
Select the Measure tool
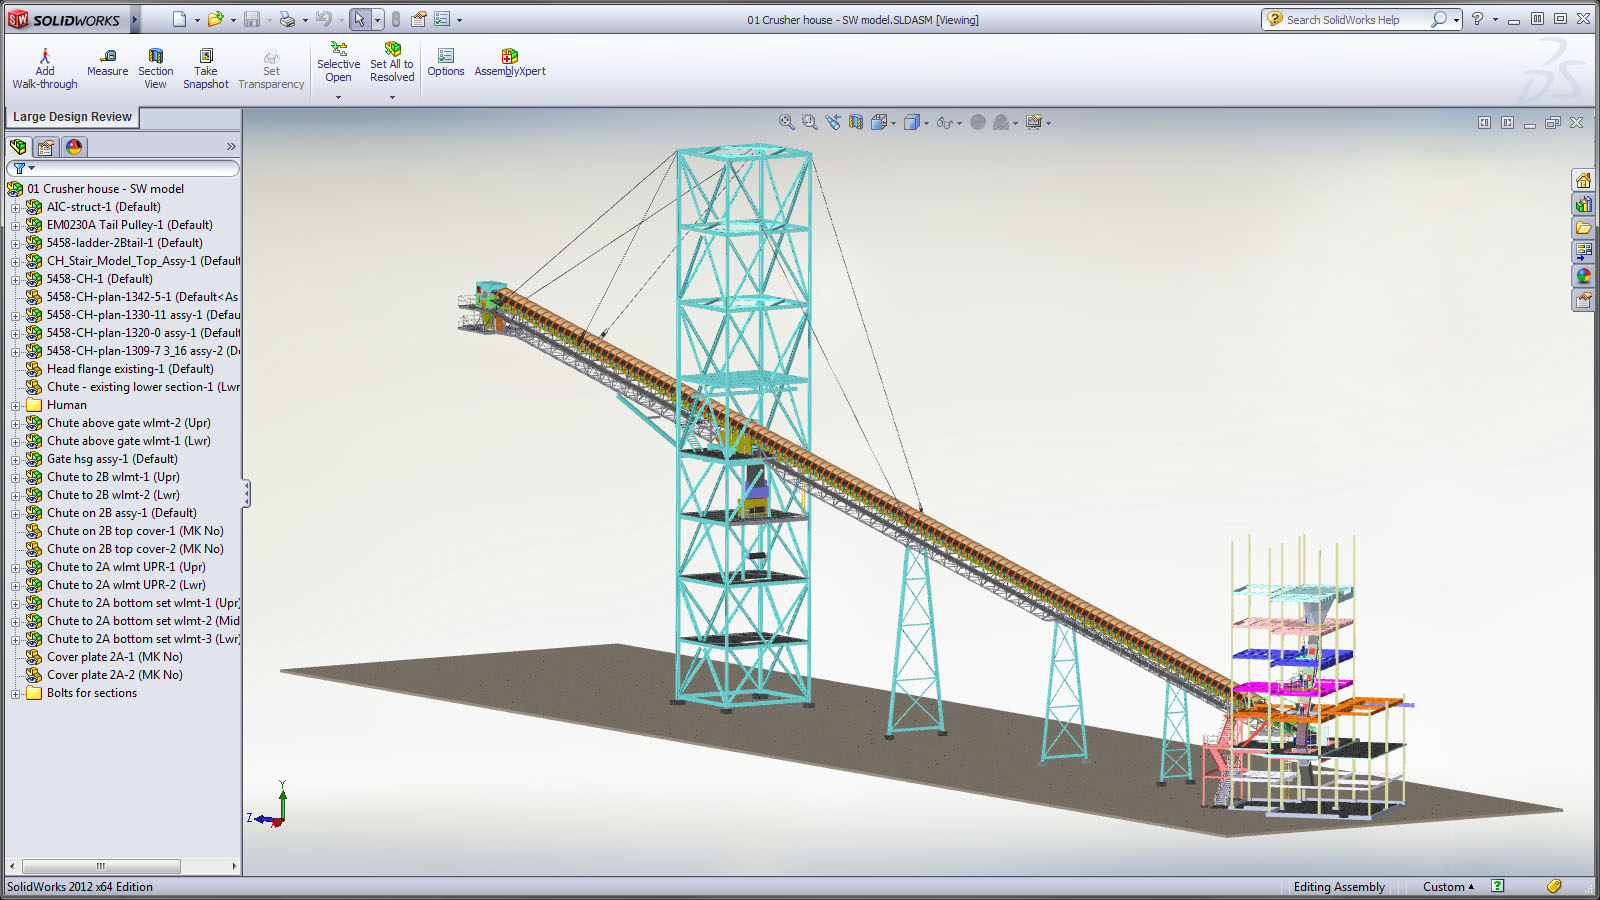pos(107,63)
